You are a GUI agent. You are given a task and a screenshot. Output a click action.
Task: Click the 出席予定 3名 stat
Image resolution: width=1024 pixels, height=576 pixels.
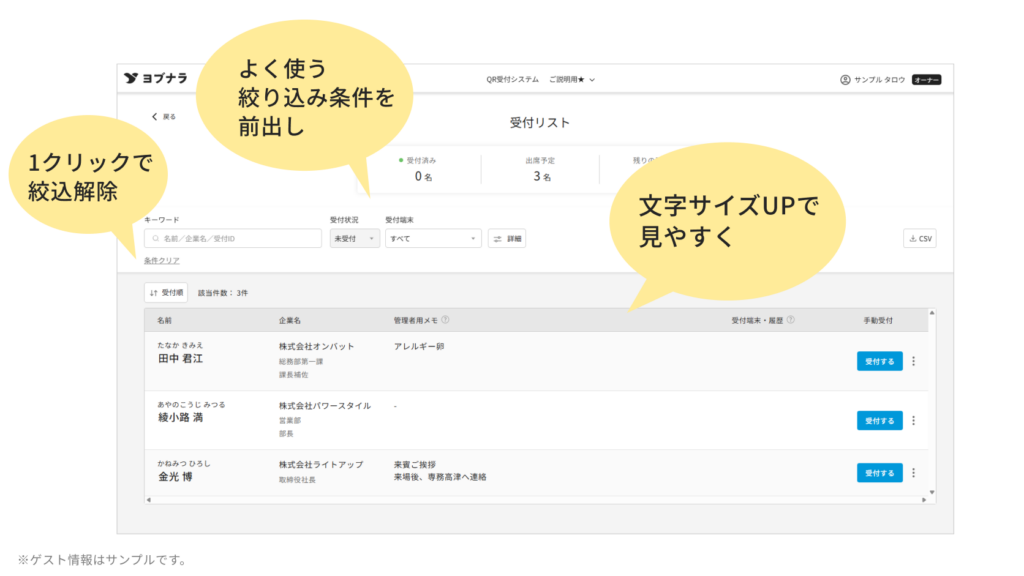[540, 169]
